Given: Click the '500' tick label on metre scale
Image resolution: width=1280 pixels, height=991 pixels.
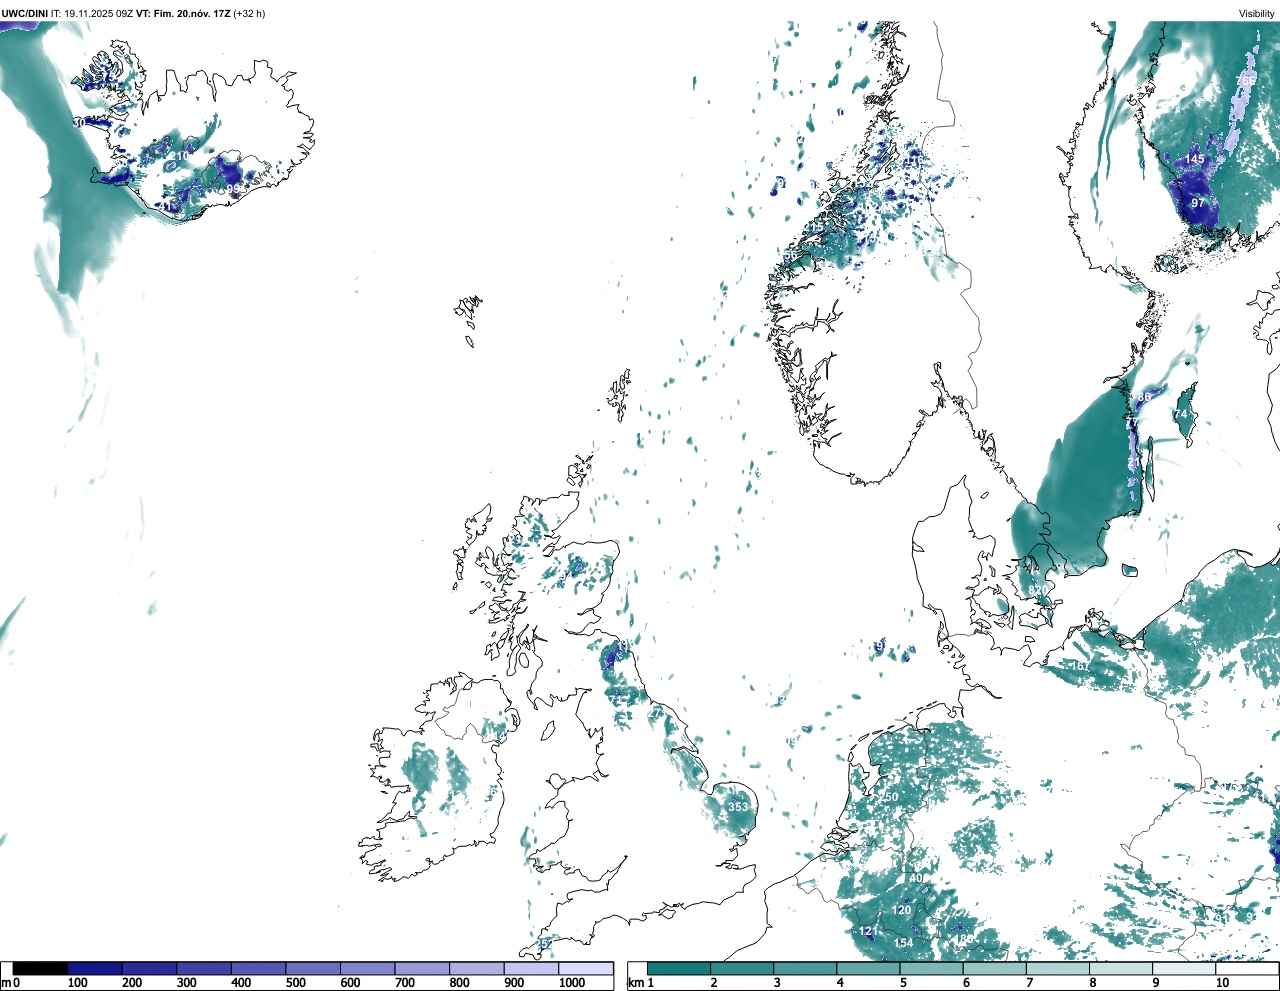Looking at the screenshot, I should point(296,983).
